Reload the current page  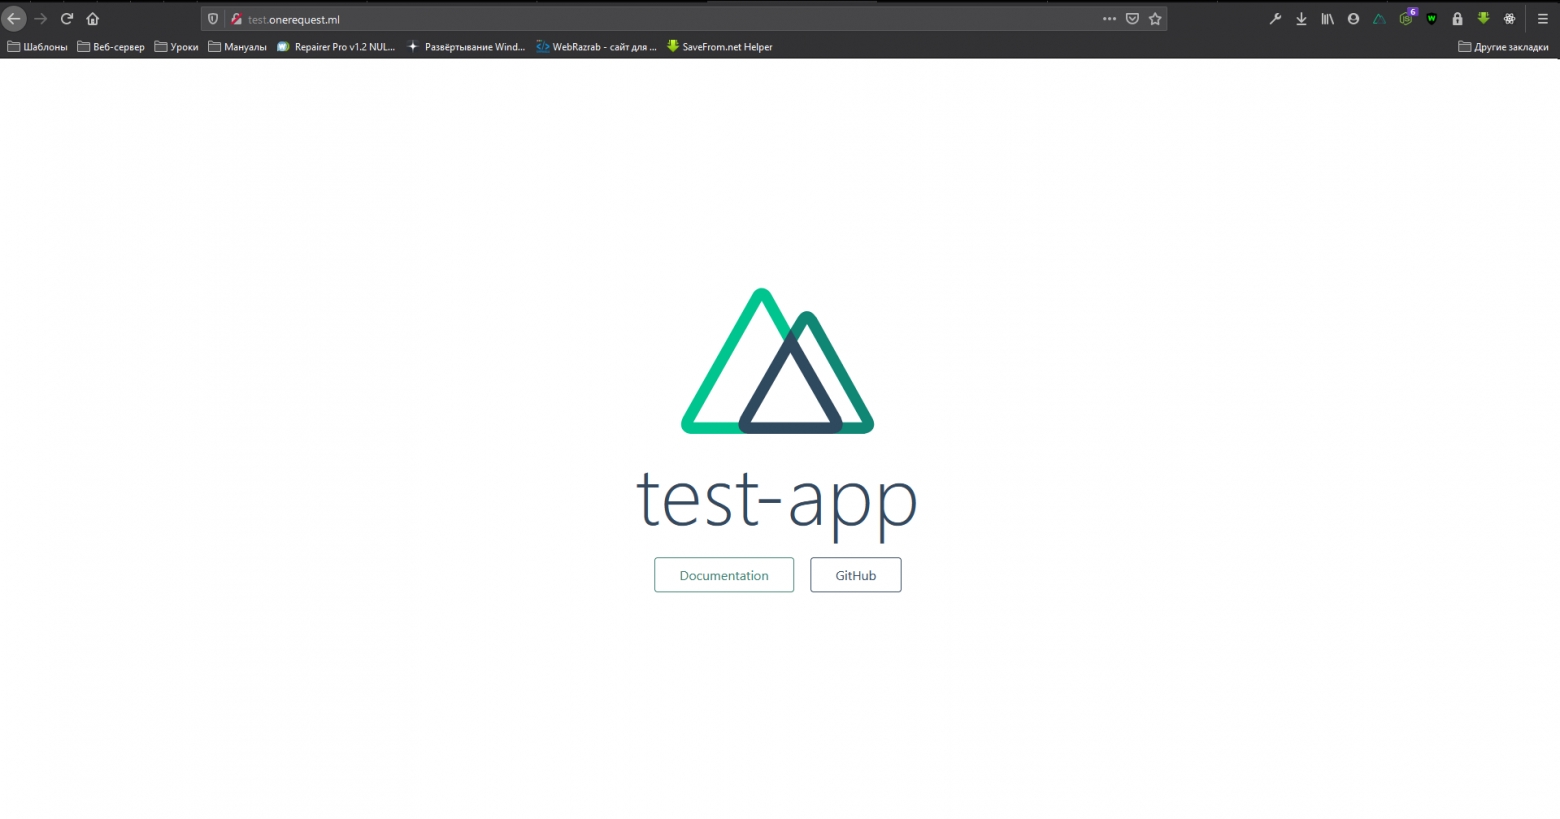[67, 19]
